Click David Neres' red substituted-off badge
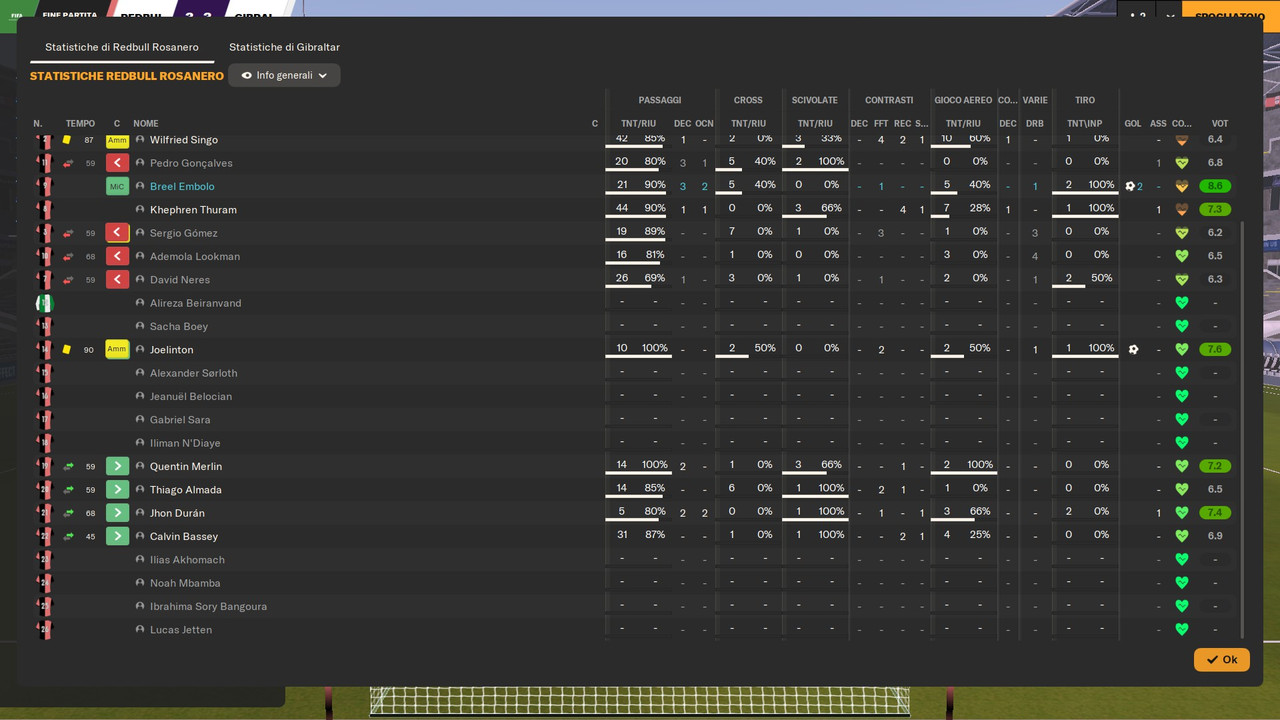Image resolution: width=1280 pixels, height=720 pixels. [117, 280]
